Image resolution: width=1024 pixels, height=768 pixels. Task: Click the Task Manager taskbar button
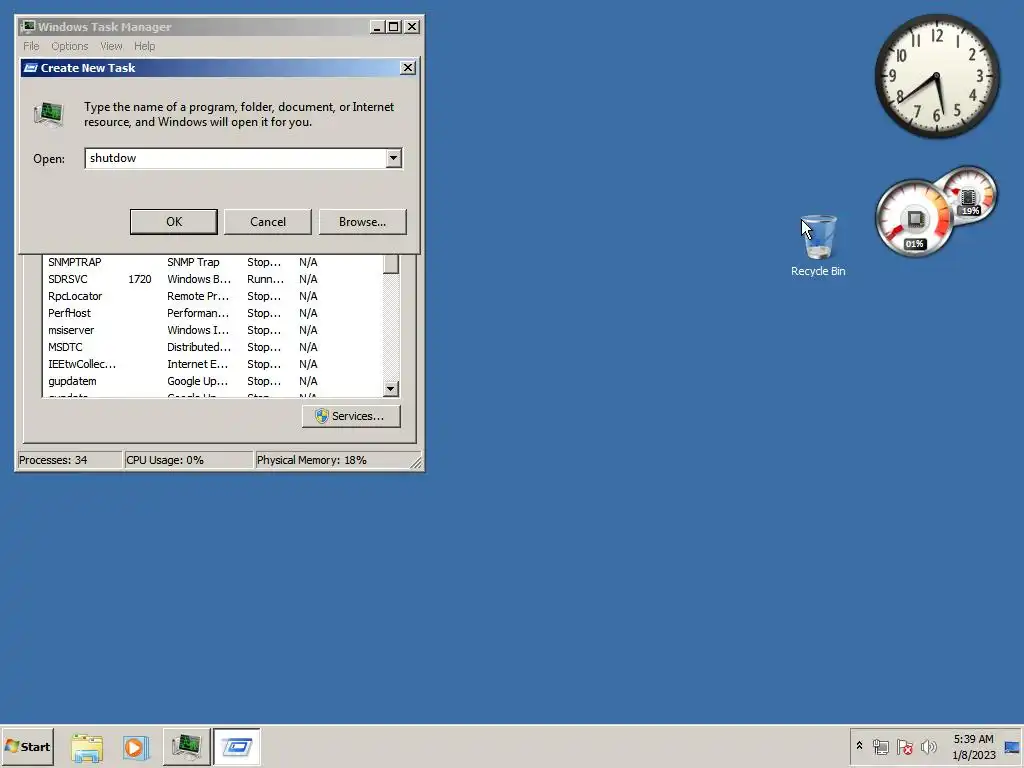pos(186,747)
